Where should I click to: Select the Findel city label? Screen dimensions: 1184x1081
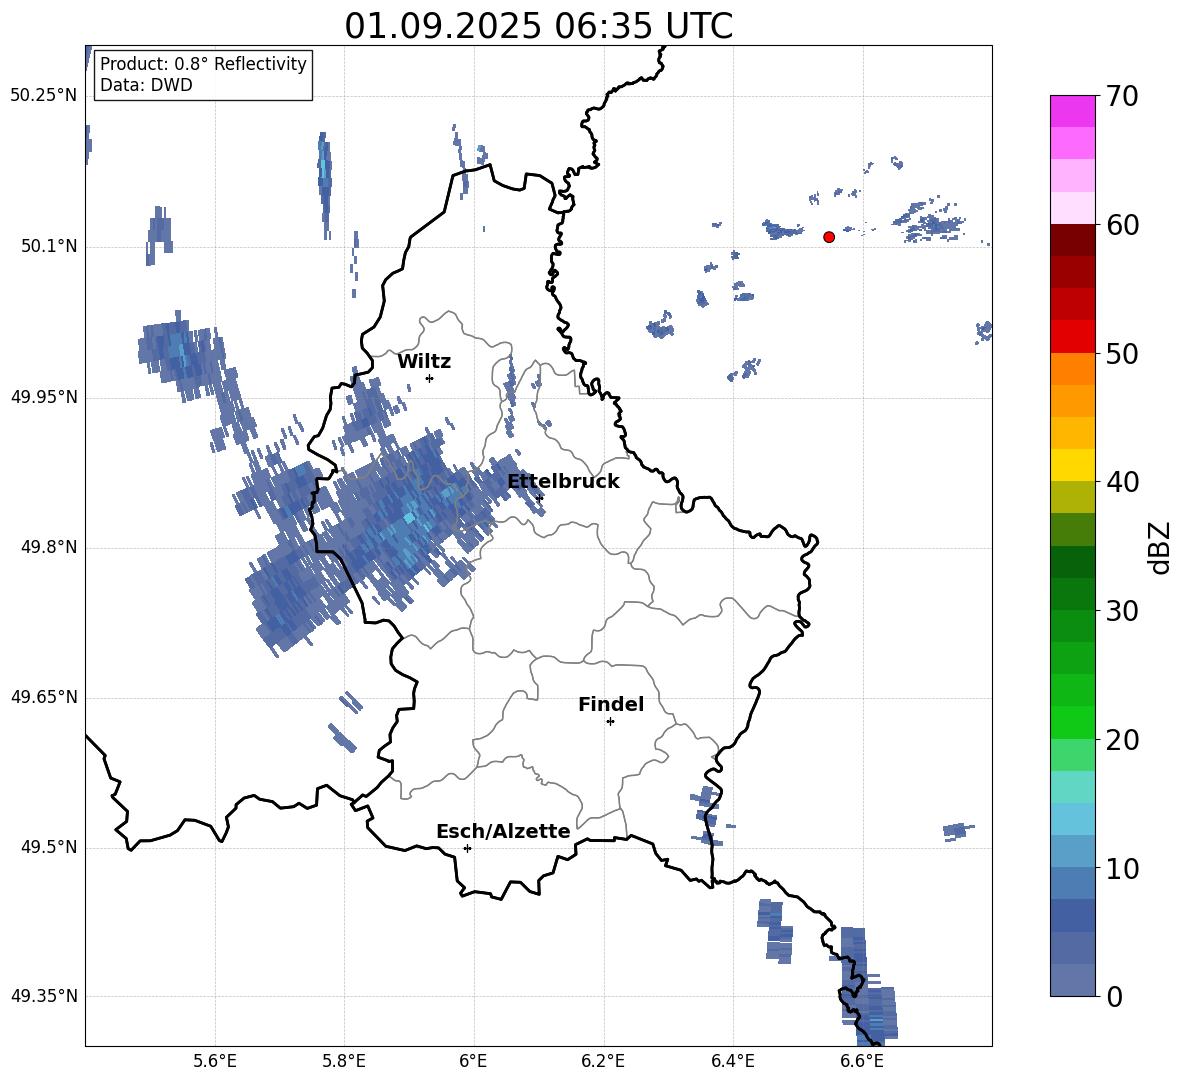click(x=611, y=704)
